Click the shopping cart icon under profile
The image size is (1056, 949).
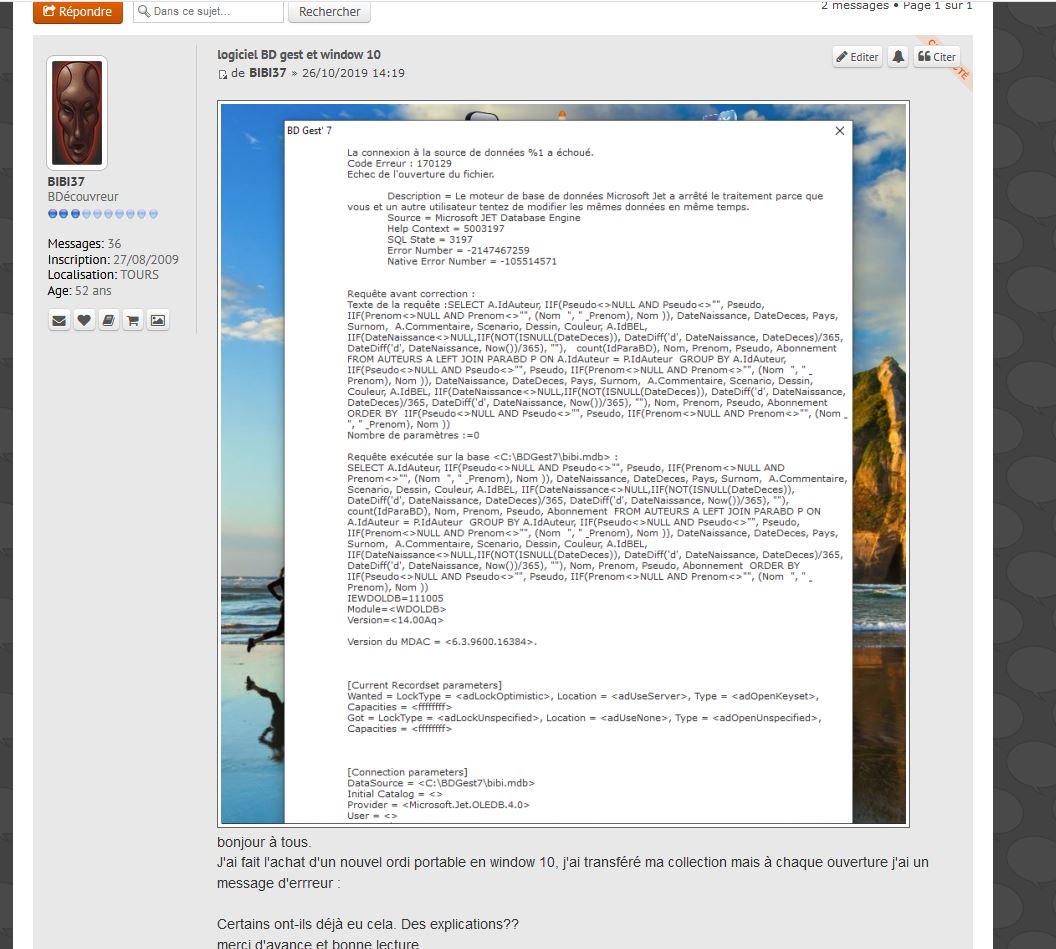(133, 321)
